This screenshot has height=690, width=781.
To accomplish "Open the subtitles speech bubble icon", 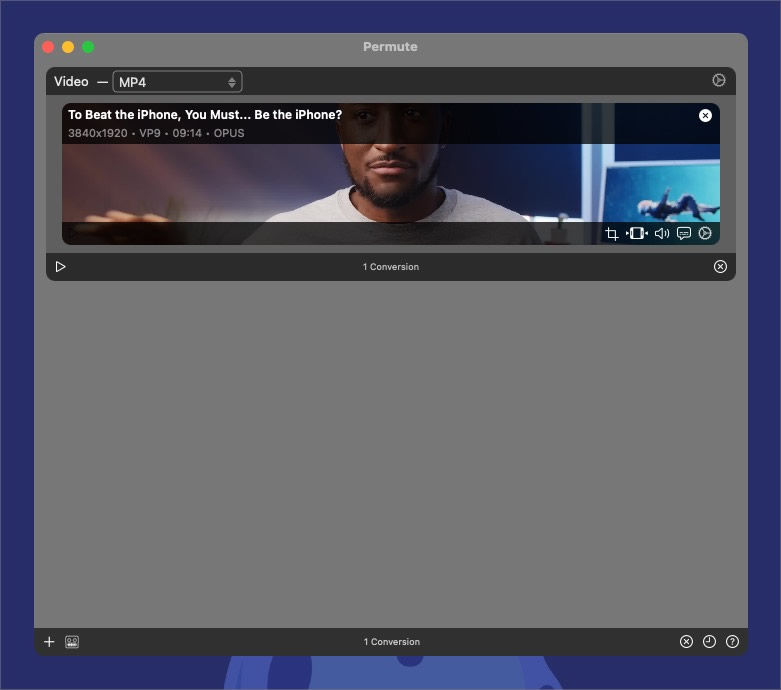I will coord(684,233).
